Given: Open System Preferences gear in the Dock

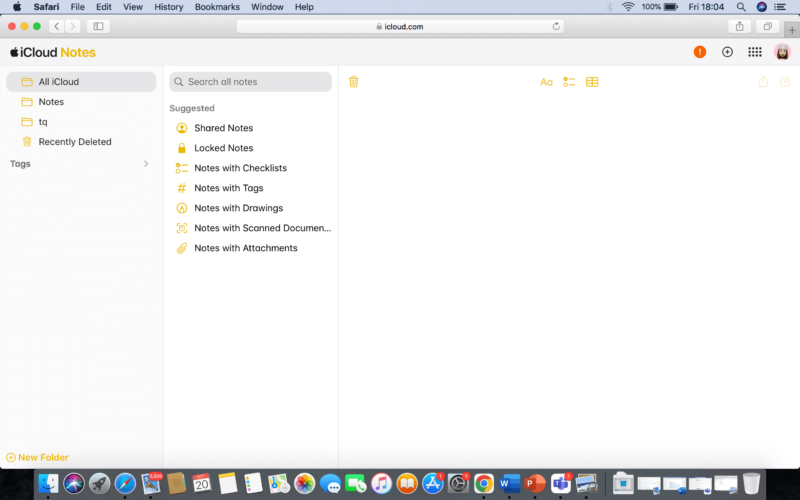Looking at the screenshot, I should pyautogui.click(x=458, y=483).
